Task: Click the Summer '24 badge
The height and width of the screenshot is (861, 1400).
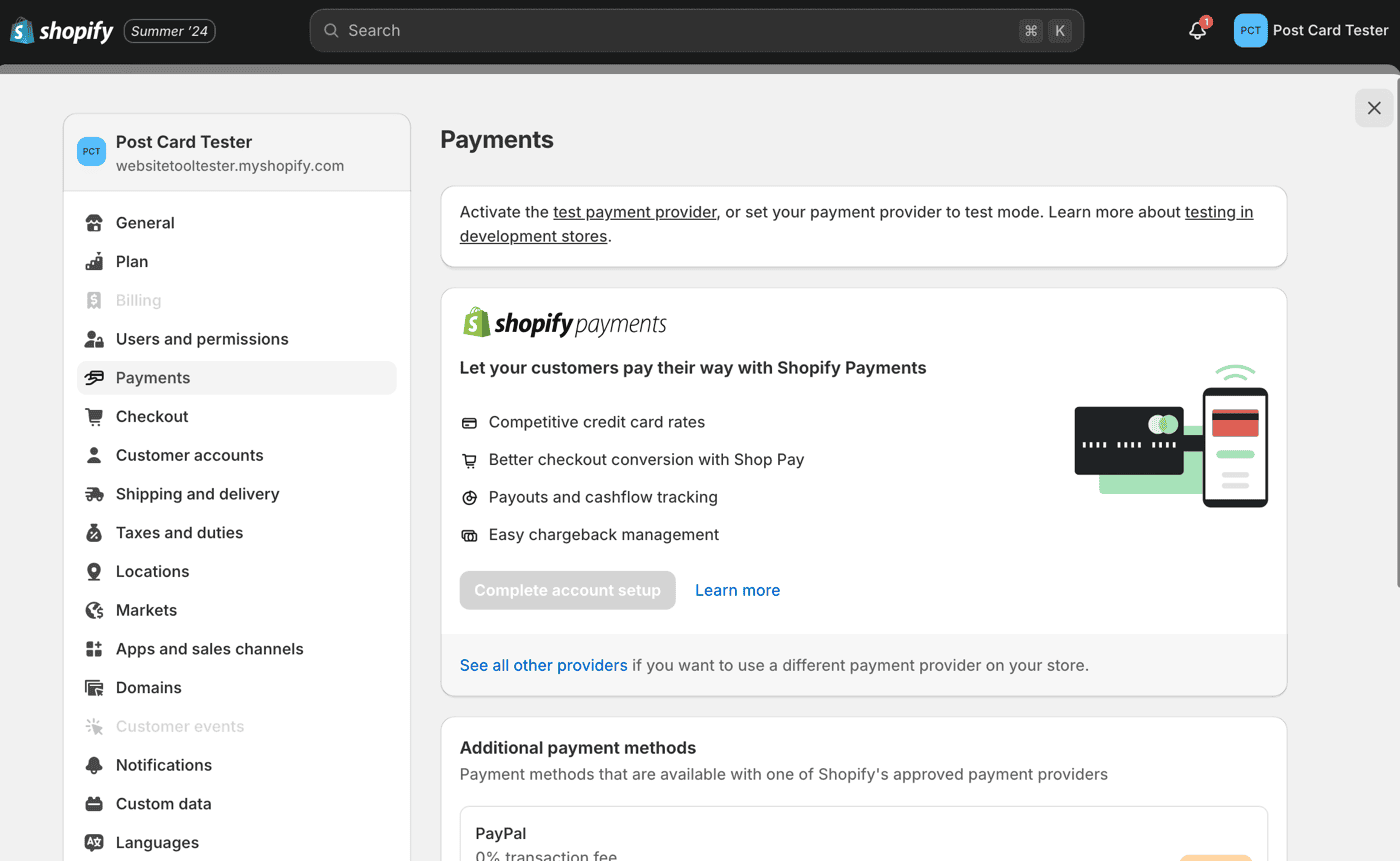Action: coord(170,31)
